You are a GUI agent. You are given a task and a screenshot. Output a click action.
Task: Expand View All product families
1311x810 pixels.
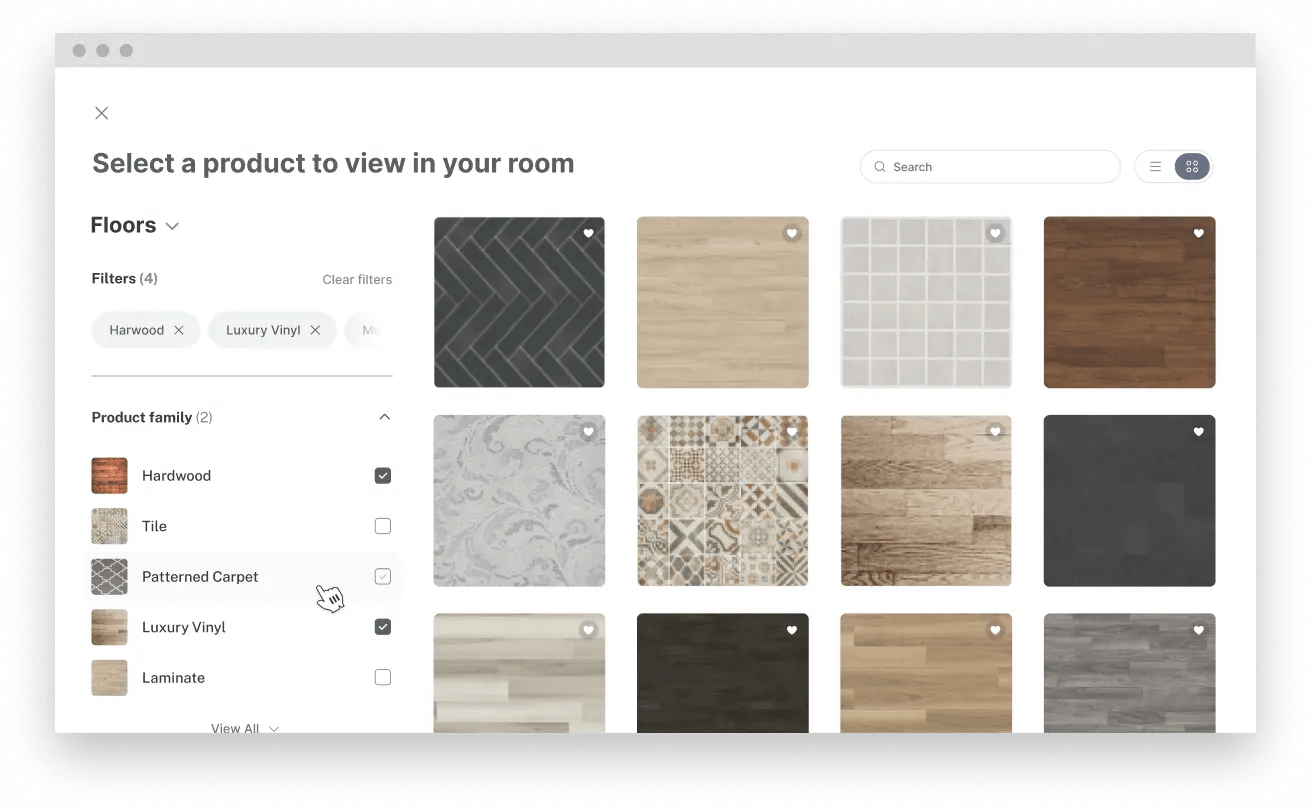(x=245, y=728)
